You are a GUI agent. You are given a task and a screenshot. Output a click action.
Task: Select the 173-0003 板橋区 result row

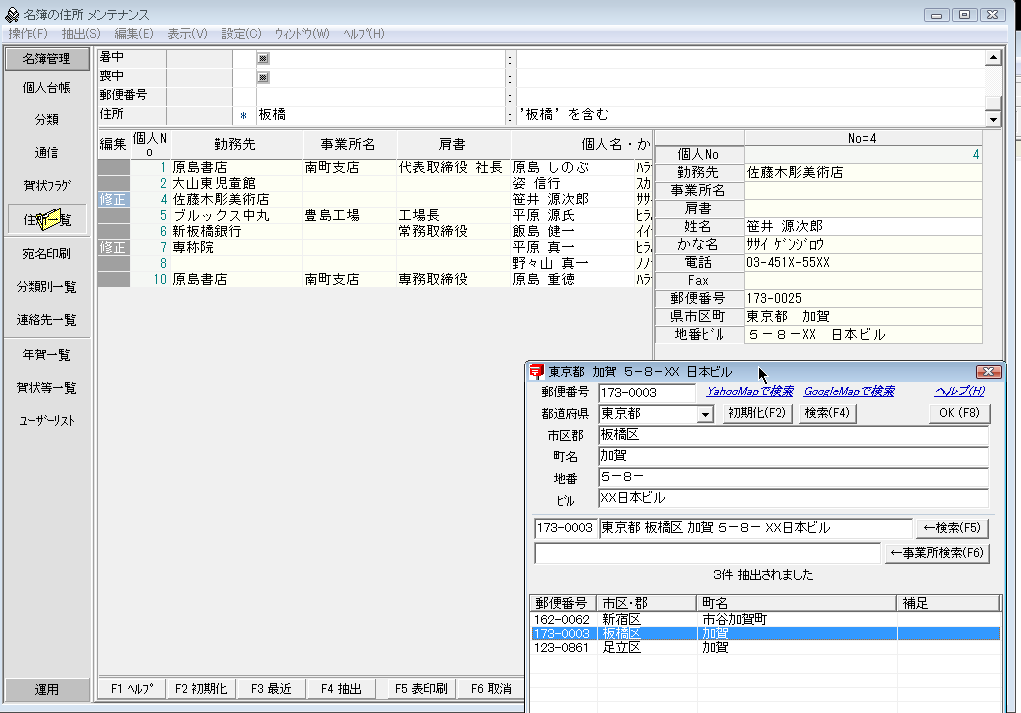765,634
